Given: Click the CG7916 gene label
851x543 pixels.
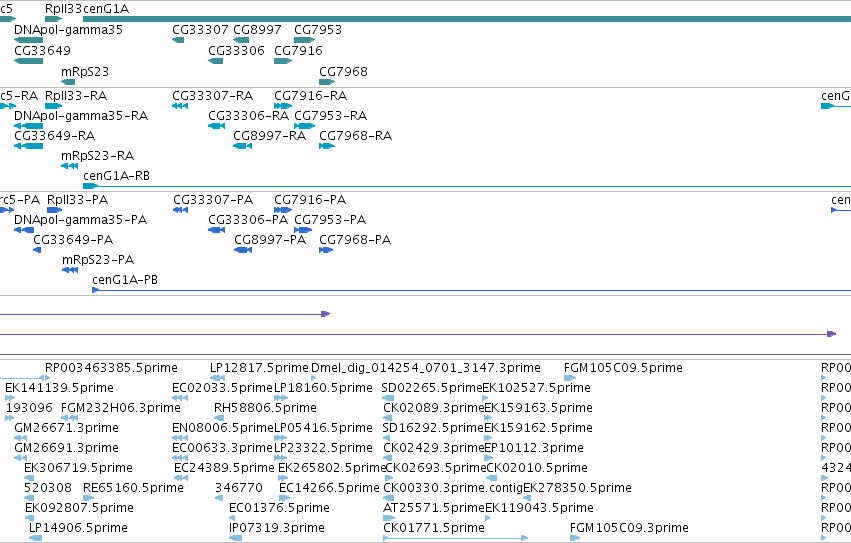Looking at the screenshot, I should 299,50.
